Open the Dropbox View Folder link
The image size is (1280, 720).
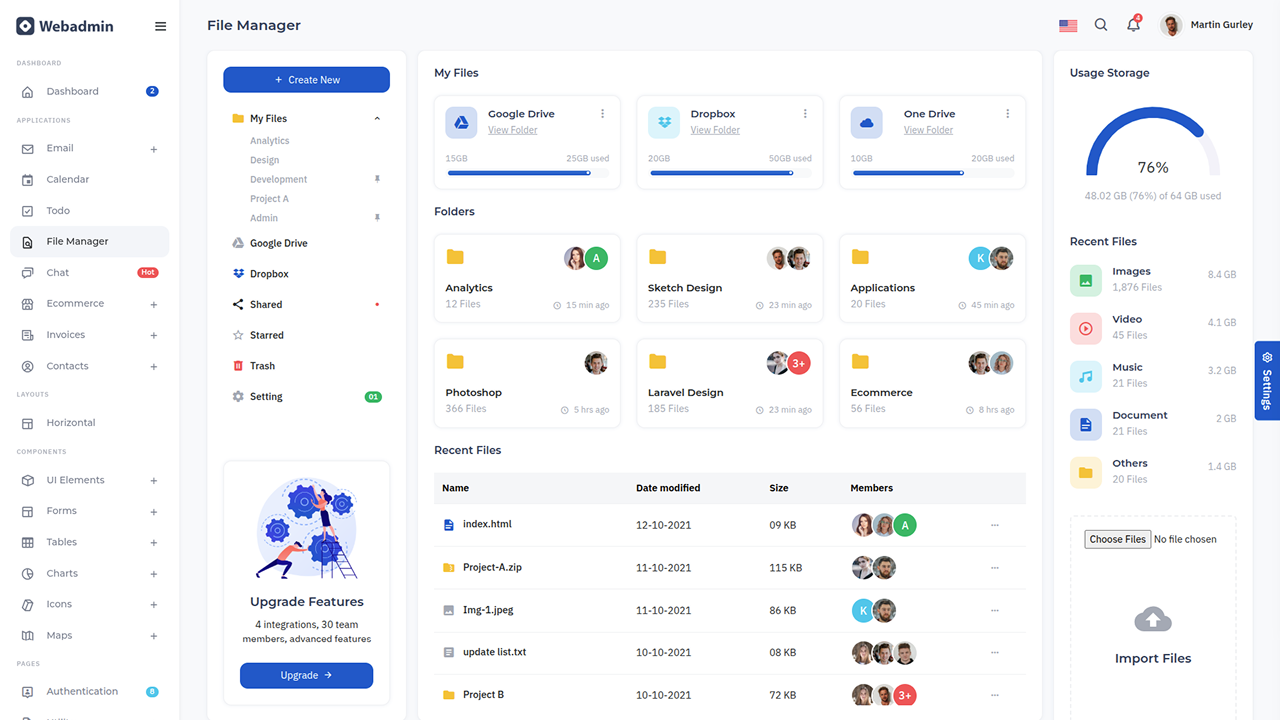tap(716, 129)
